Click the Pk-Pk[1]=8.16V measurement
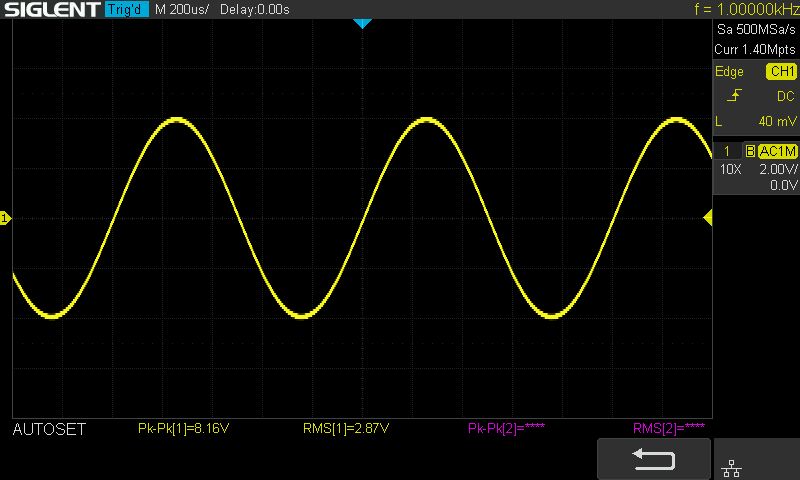800x480 pixels. (x=184, y=428)
